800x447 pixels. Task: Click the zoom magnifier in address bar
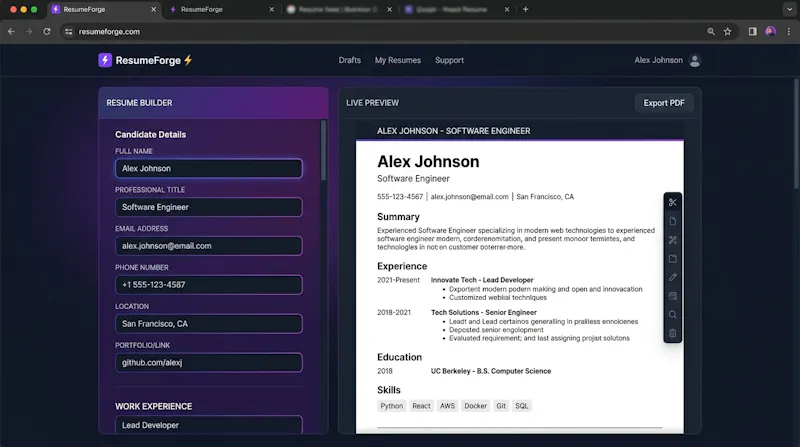point(711,32)
